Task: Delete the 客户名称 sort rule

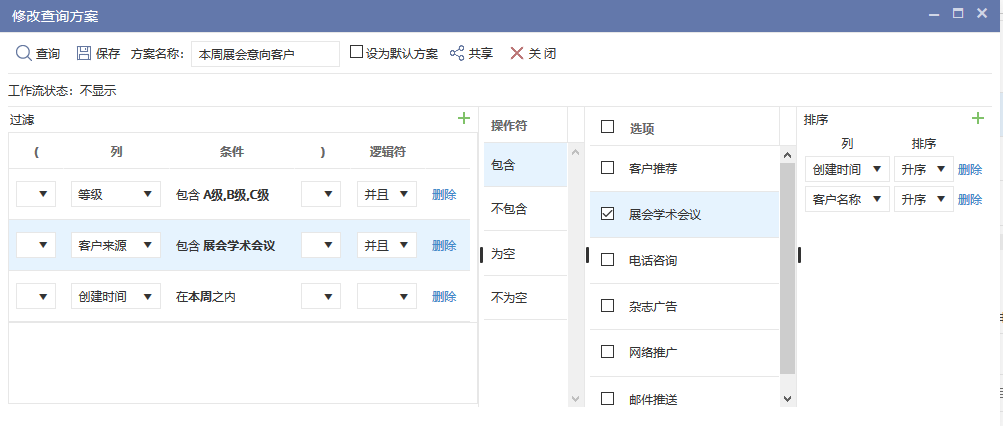Action: (969, 200)
